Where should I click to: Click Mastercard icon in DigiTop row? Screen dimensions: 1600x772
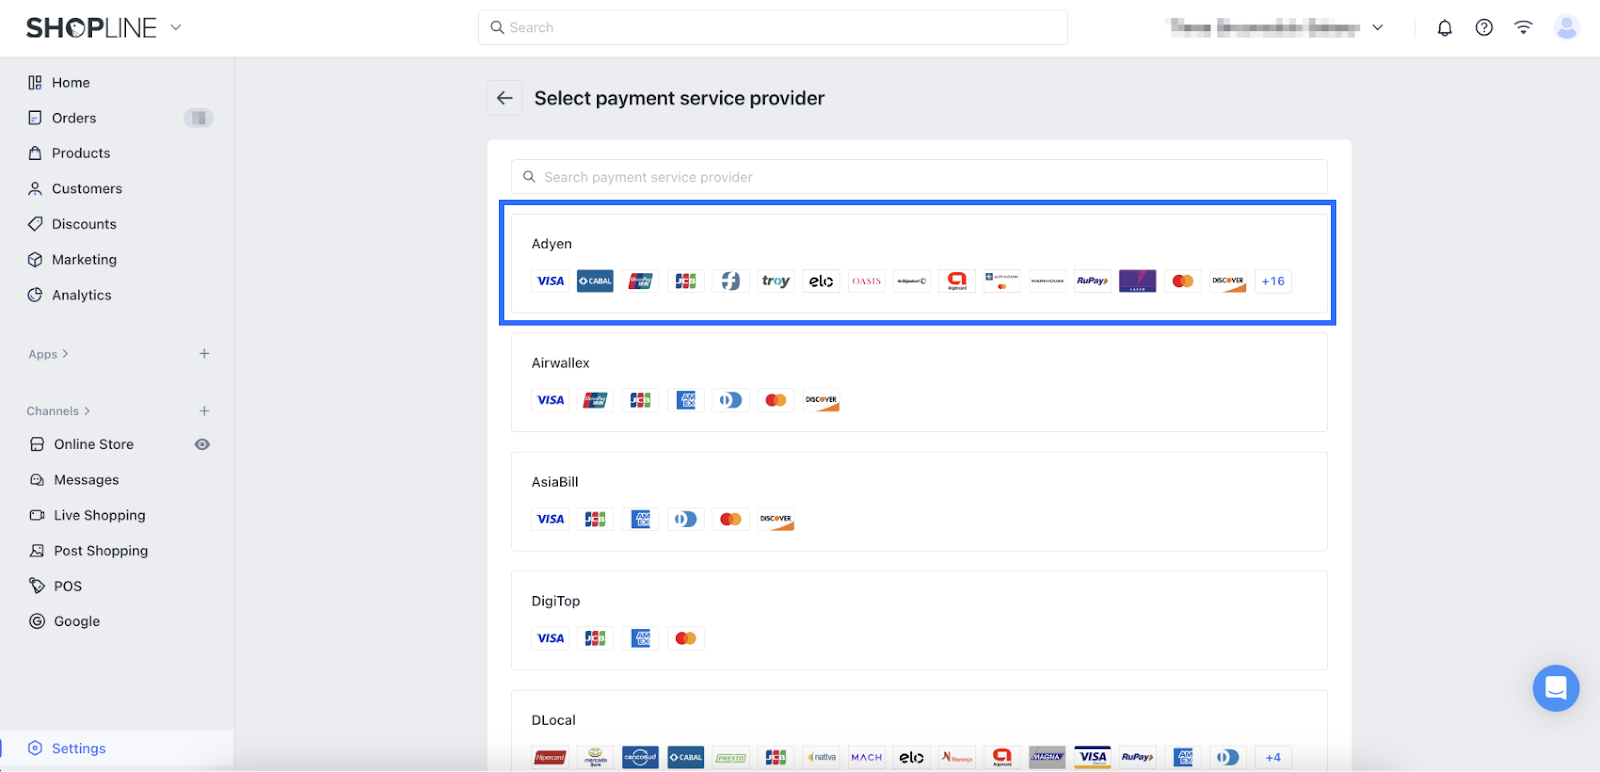(x=686, y=638)
